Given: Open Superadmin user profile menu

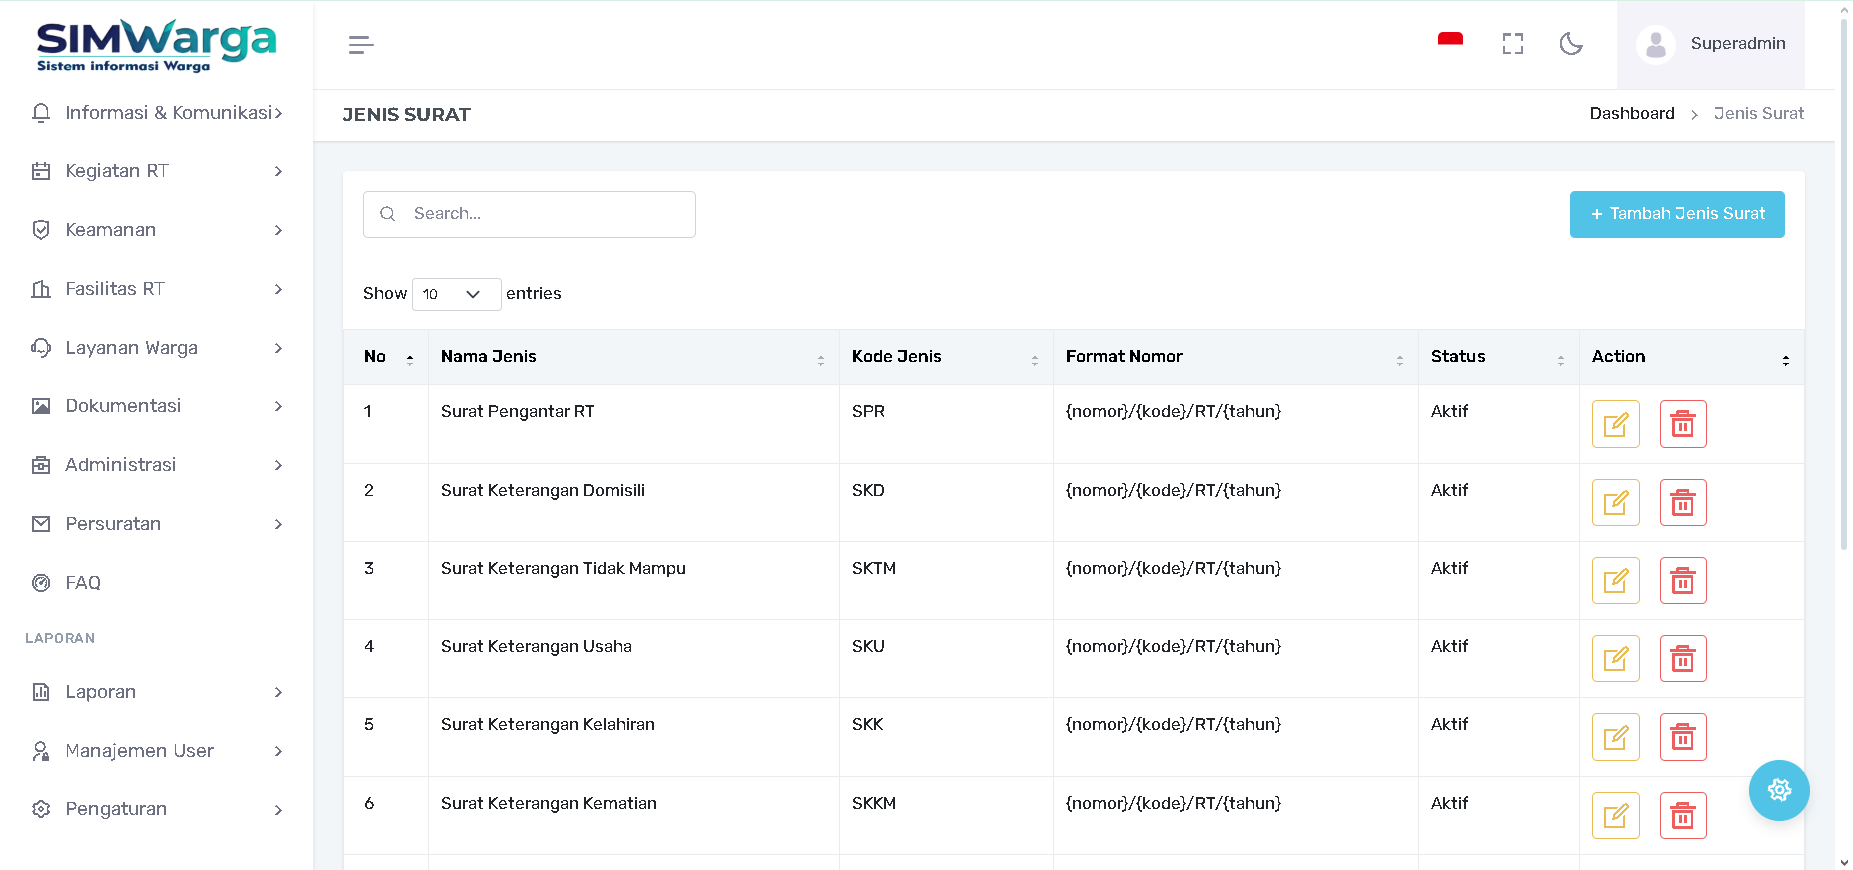Looking at the screenshot, I should (1711, 44).
